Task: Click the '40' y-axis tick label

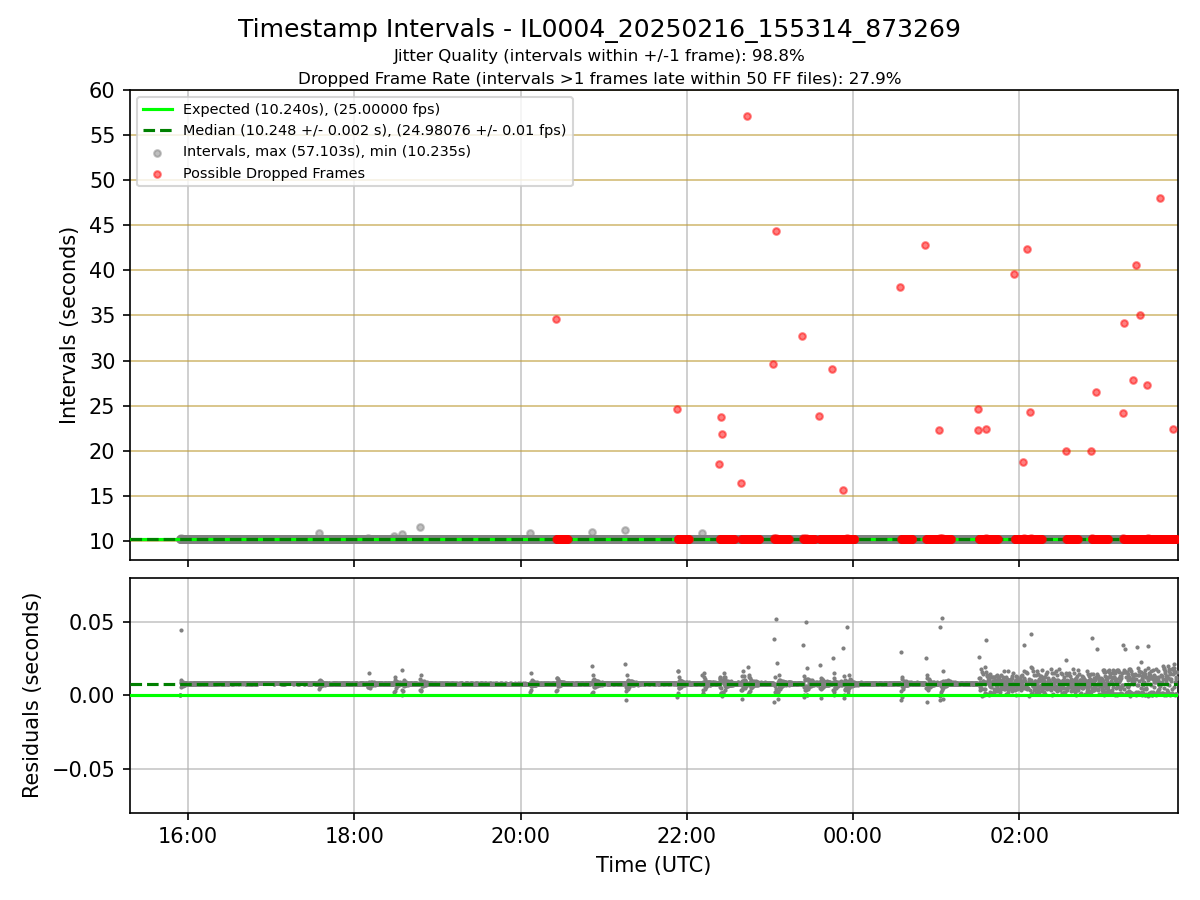Action: [104, 270]
